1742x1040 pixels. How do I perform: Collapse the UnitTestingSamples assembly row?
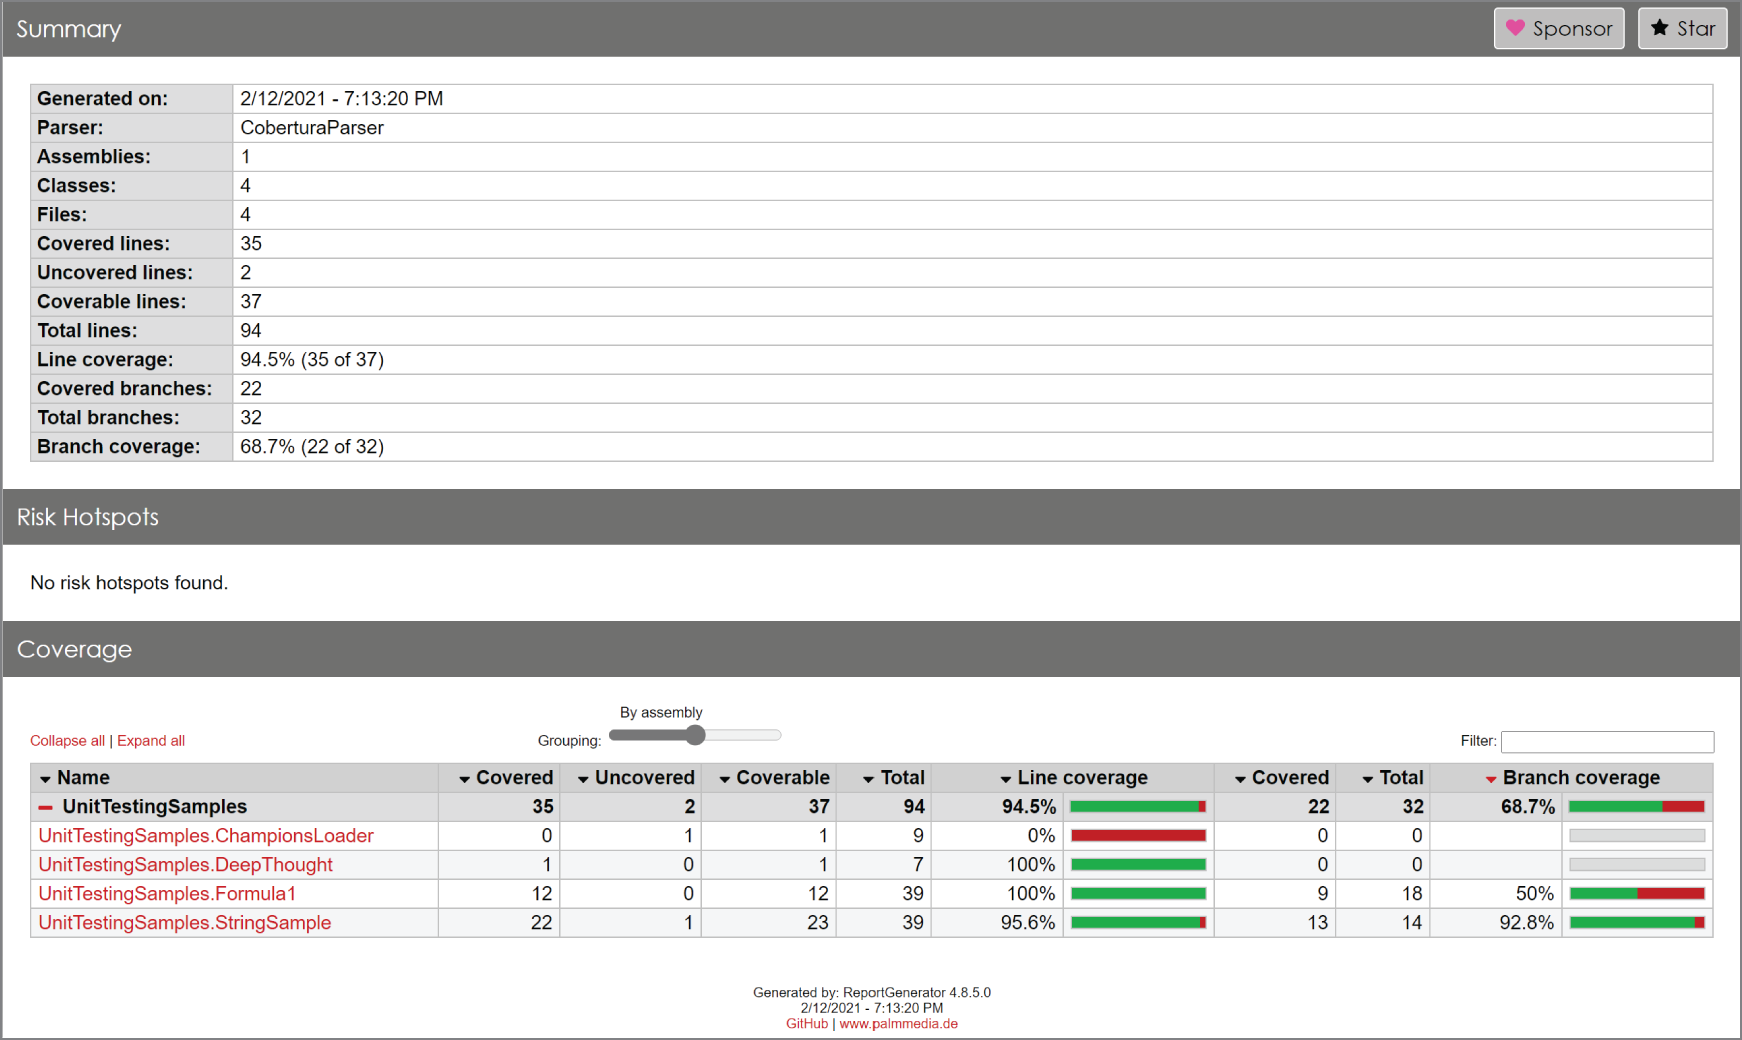click(44, 807)
